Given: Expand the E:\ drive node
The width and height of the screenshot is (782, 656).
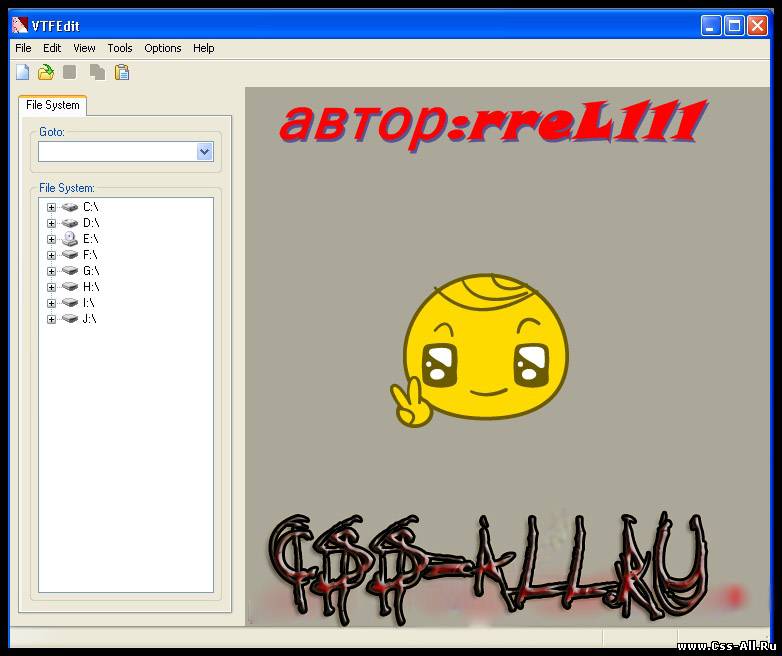Looking at the screenshot, I should 51,239.
